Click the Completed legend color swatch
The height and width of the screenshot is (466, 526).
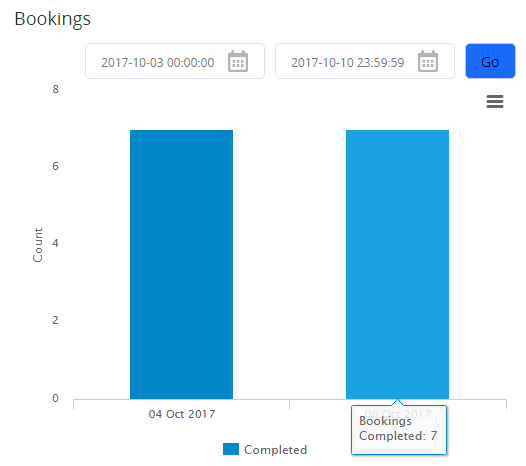[x=231, y=449]
